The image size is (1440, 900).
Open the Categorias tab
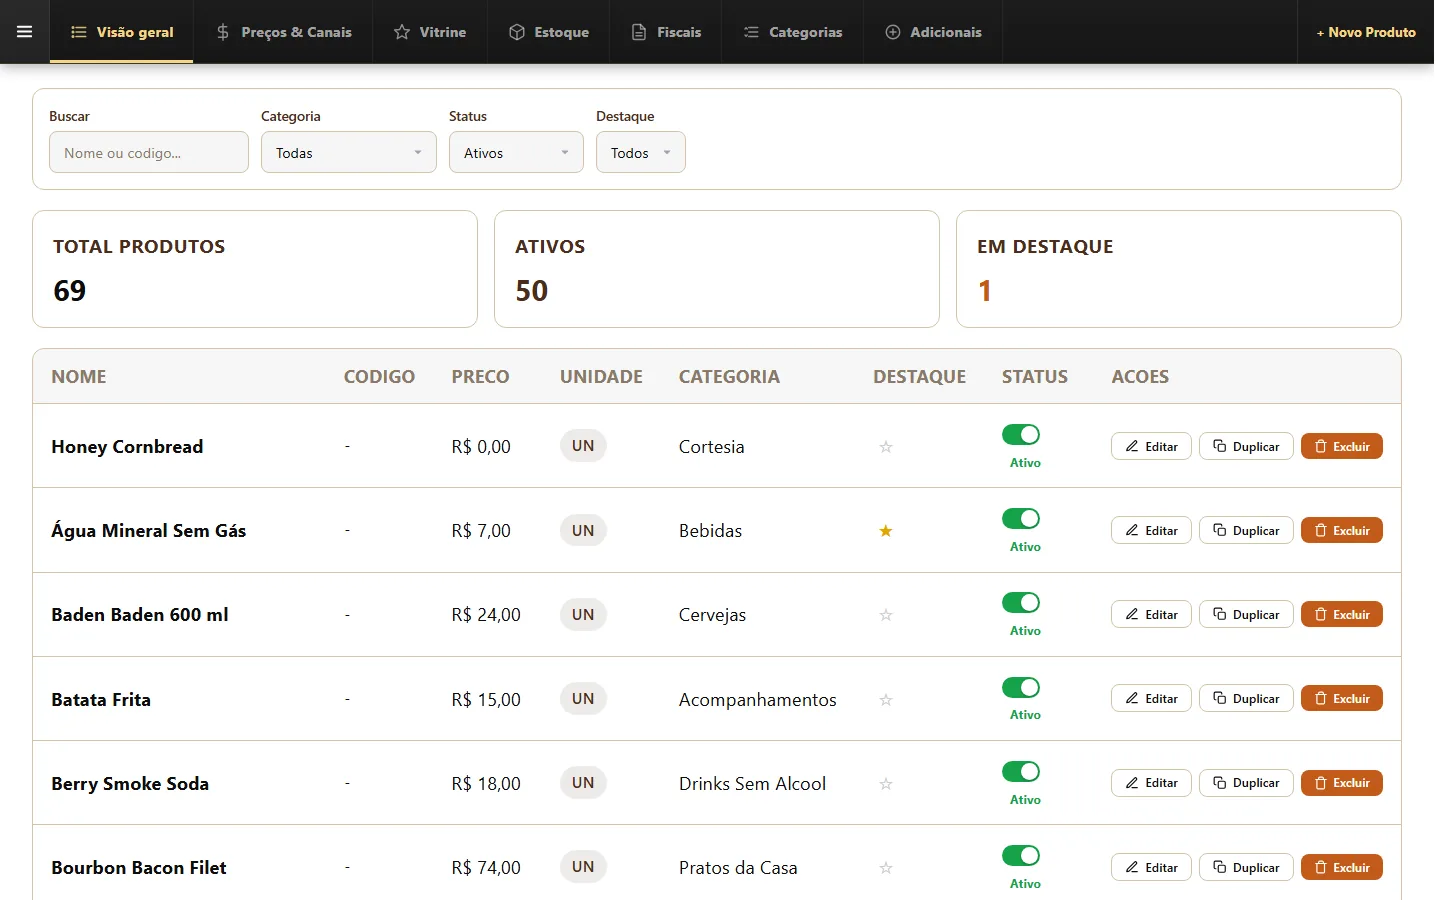[793, 32]
